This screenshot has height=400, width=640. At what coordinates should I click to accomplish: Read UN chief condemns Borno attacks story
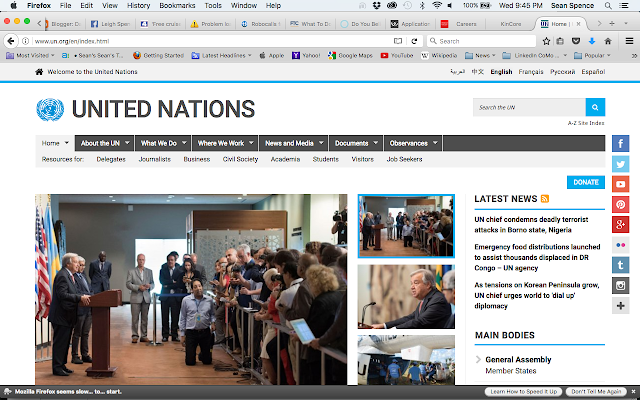tap(531, 224)
